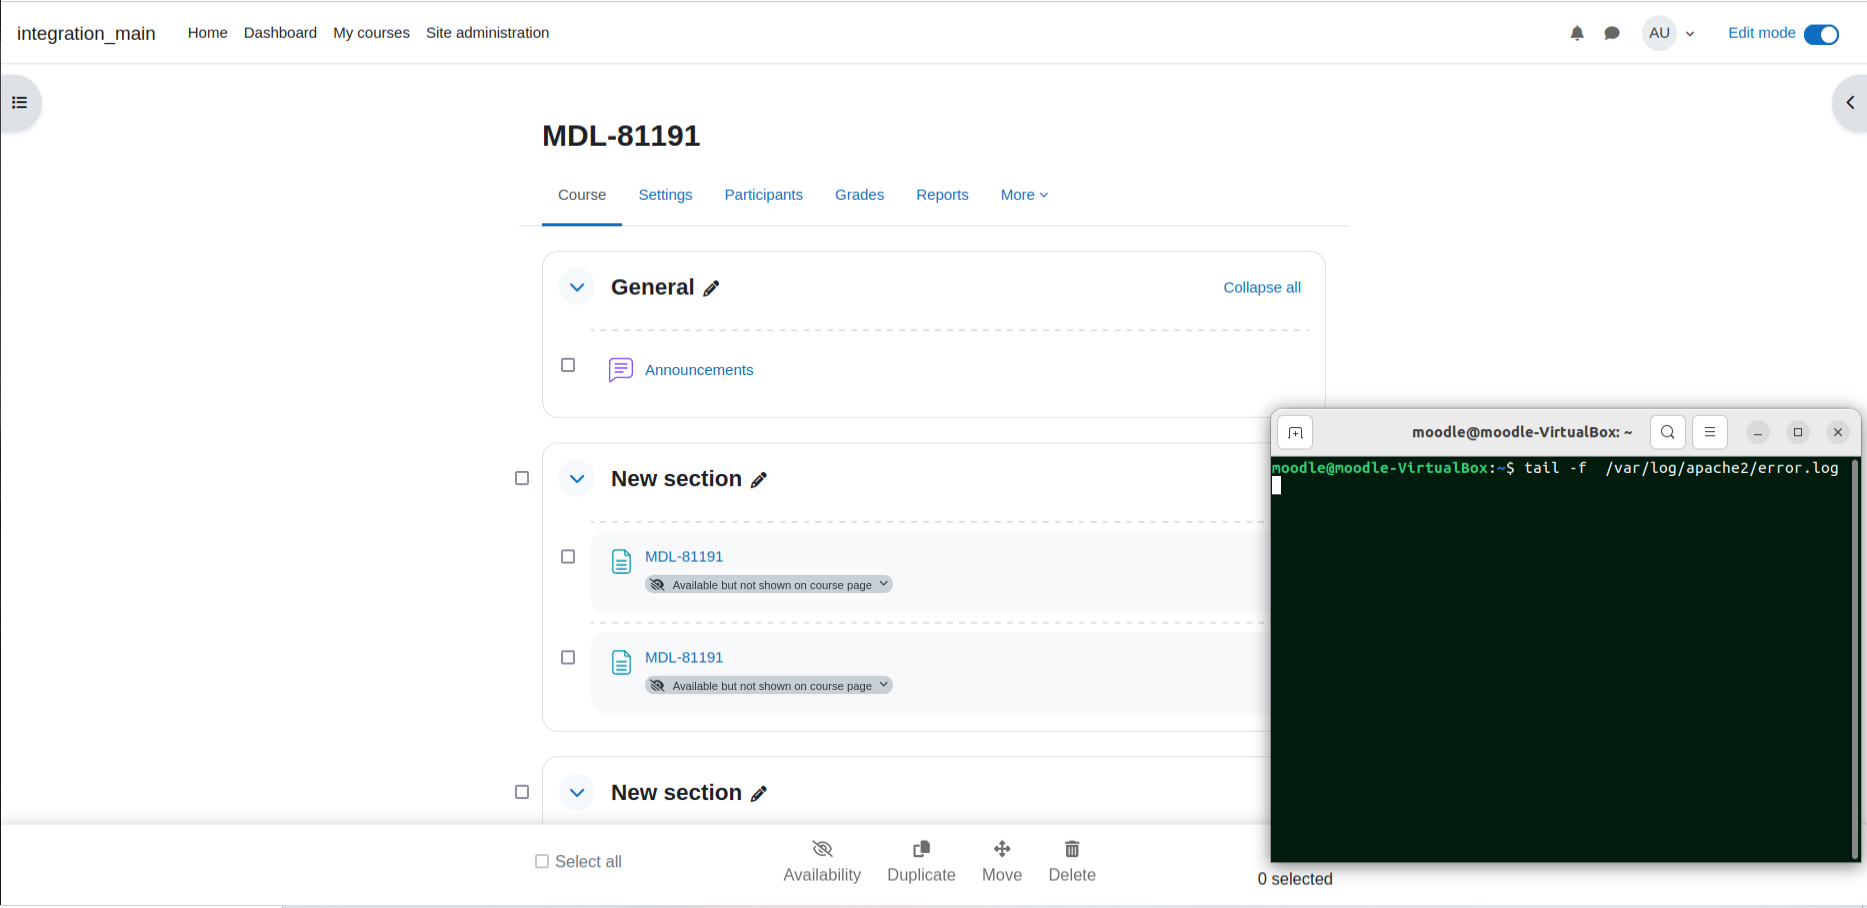Open the notifications bell icon

coord(1577,33)
